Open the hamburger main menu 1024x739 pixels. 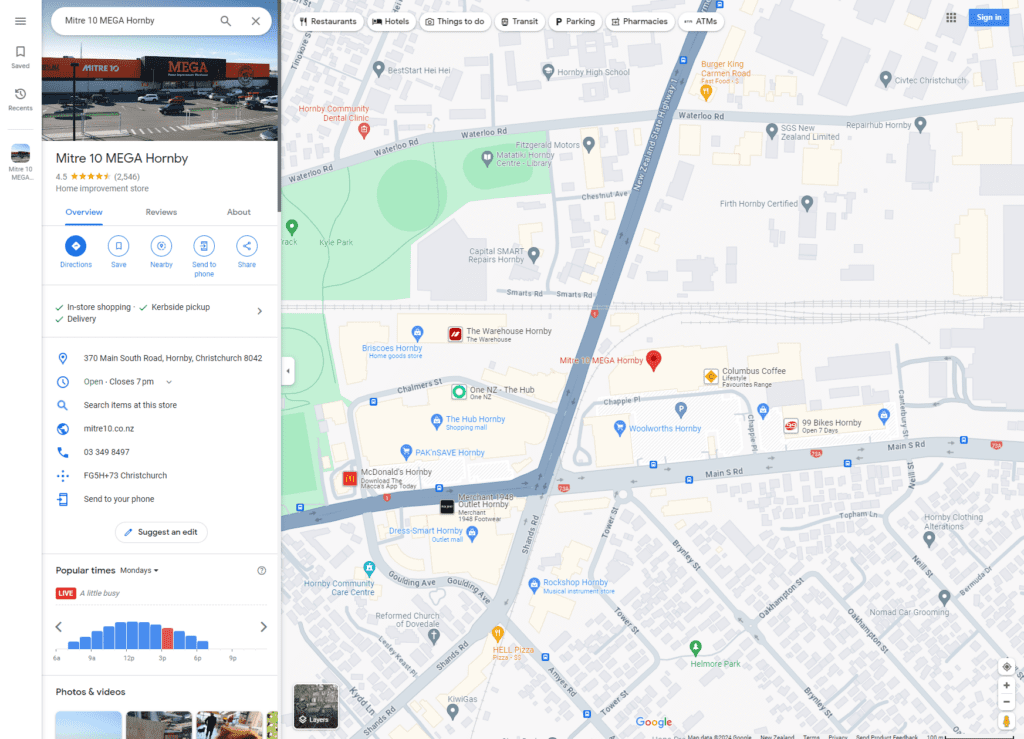[20, 21]
